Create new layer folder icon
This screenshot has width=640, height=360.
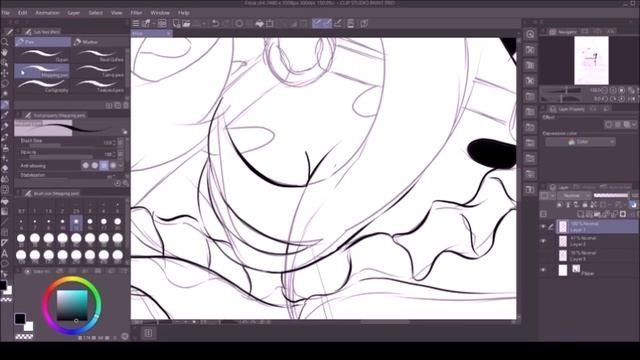[598, 214]
